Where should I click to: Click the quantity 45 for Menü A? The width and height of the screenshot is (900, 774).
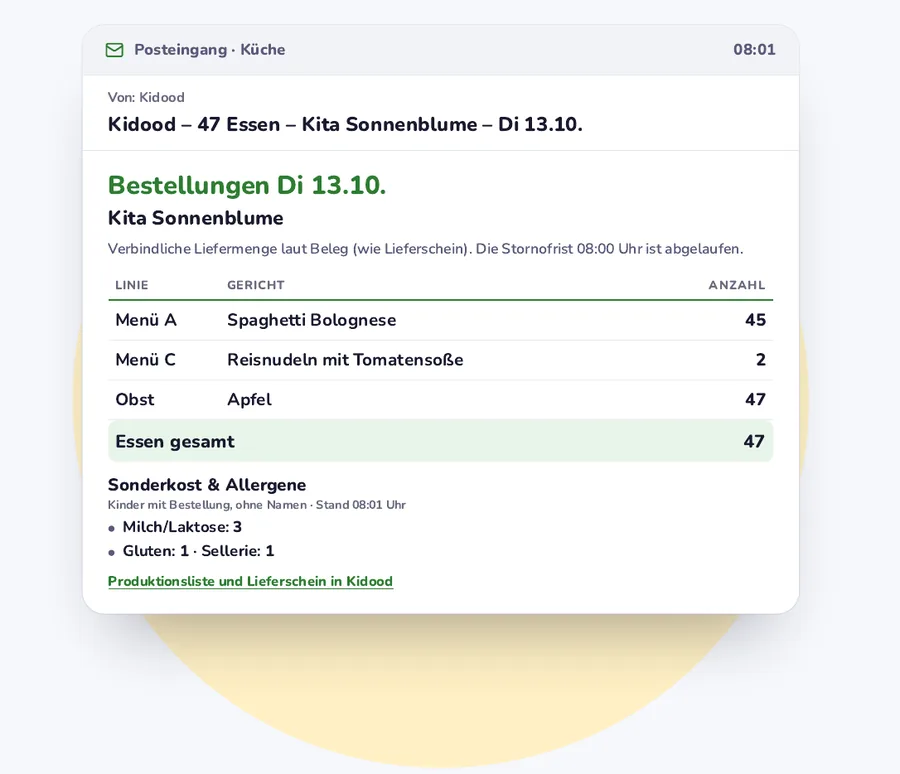[x=755, y=320]
